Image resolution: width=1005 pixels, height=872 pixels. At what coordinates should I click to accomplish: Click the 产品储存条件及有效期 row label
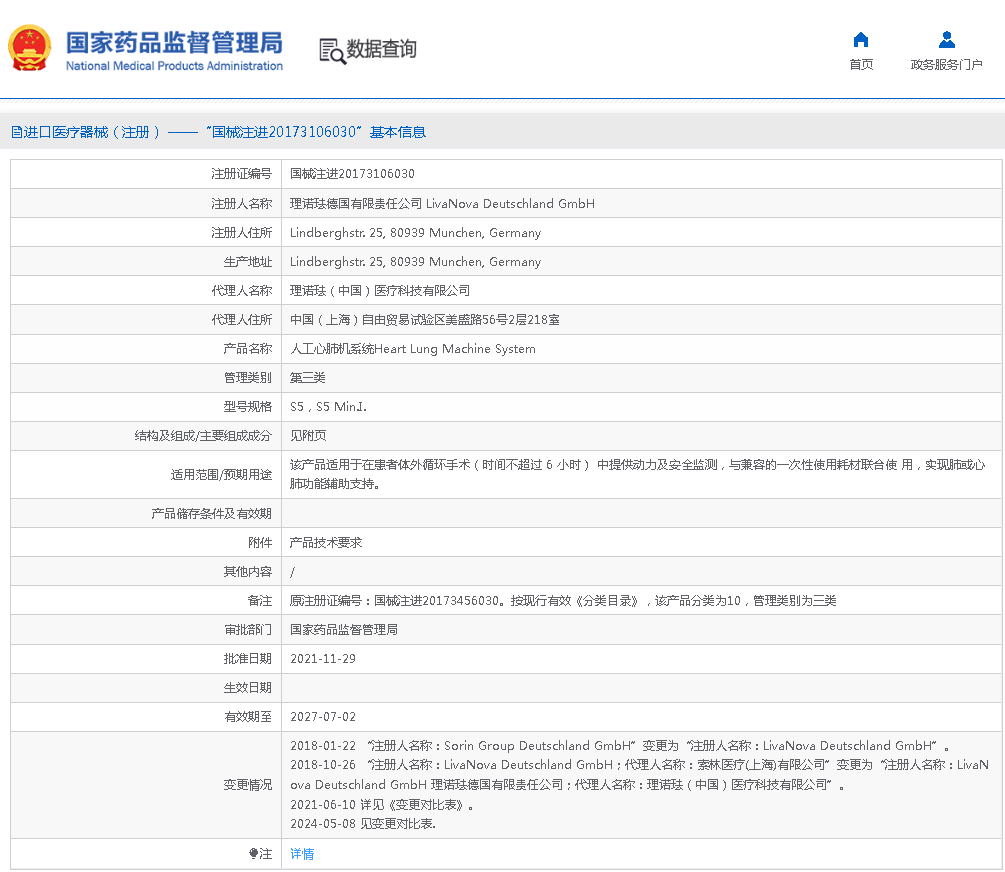click(x=212, y=514)
